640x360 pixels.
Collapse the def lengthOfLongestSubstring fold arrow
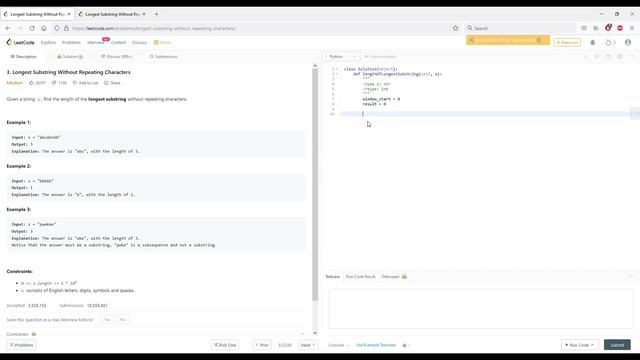click(337, 74)
